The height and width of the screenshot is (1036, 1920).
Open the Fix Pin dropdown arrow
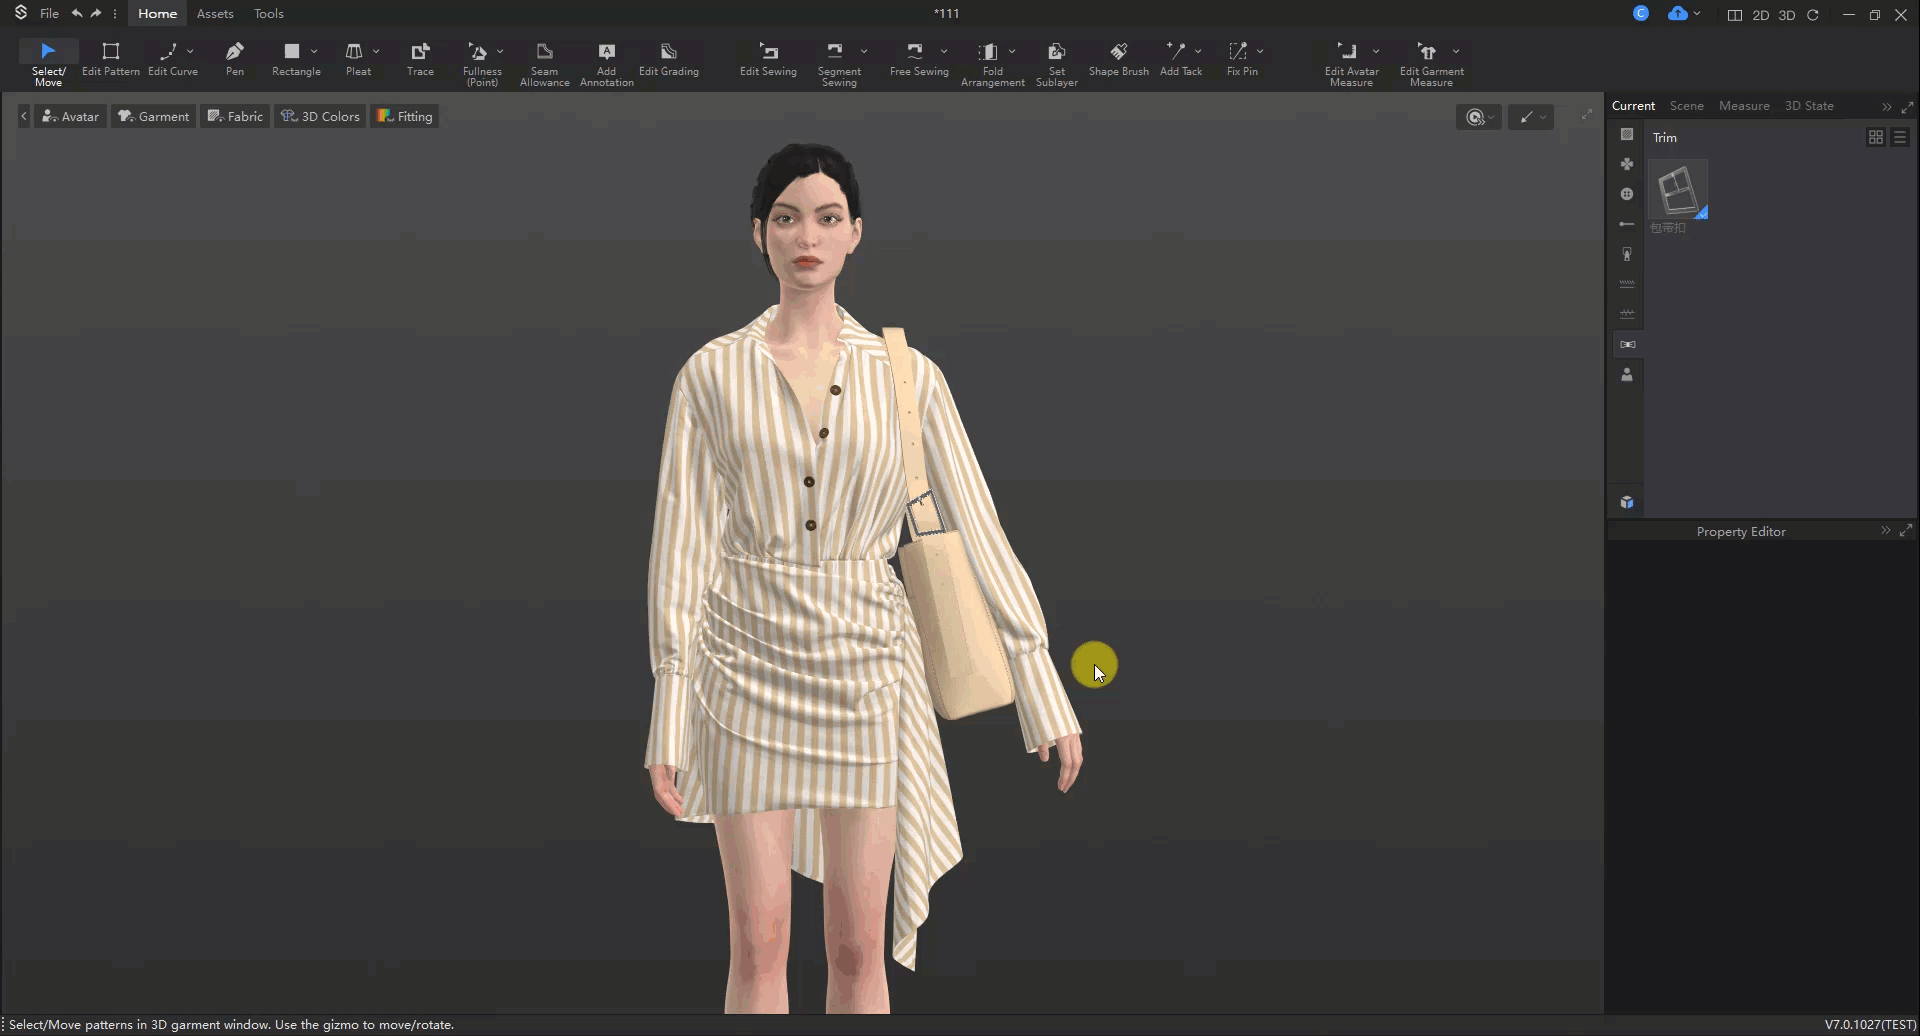click(1260, 51)
